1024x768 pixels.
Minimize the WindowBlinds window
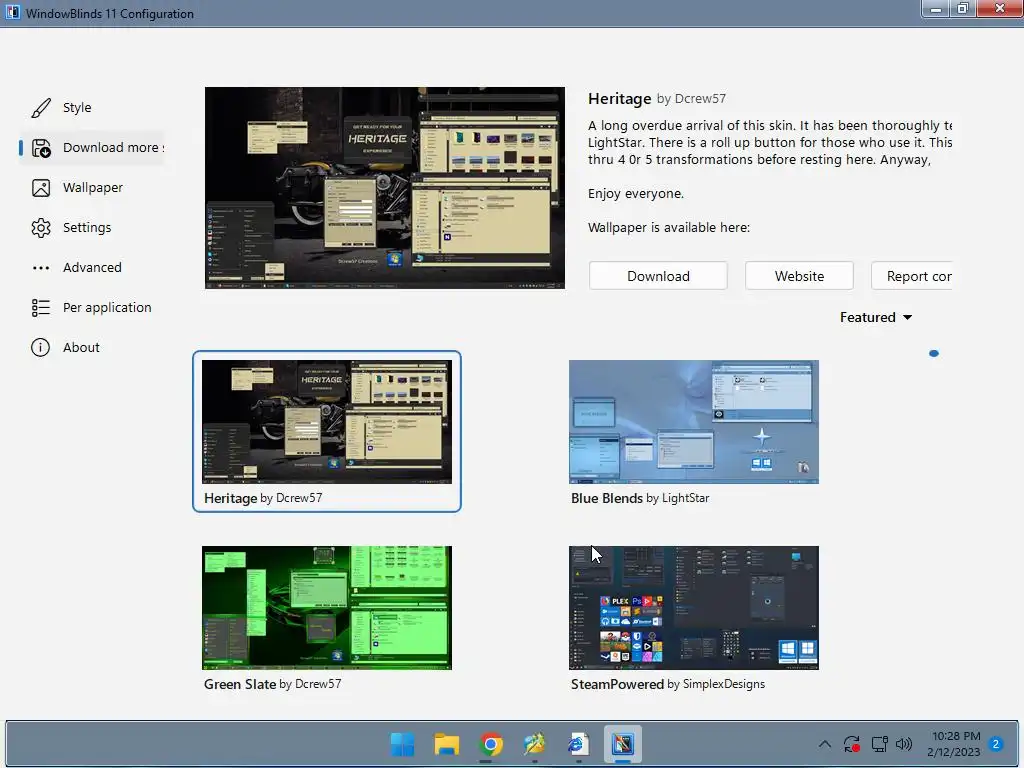pos(936,9)
